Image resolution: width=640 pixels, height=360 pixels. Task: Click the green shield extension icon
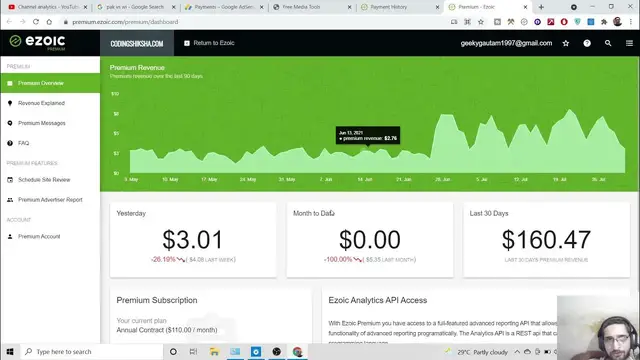[x=577, y=22]
